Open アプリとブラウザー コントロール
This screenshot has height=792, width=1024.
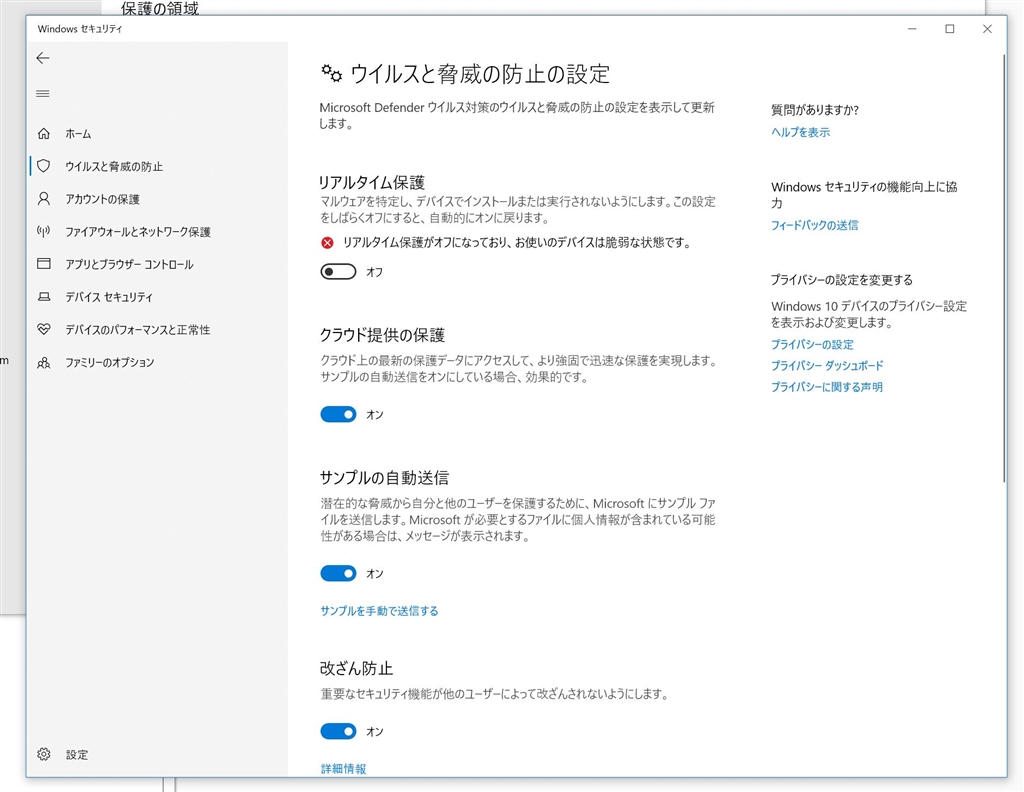click(x=157, y=264)
